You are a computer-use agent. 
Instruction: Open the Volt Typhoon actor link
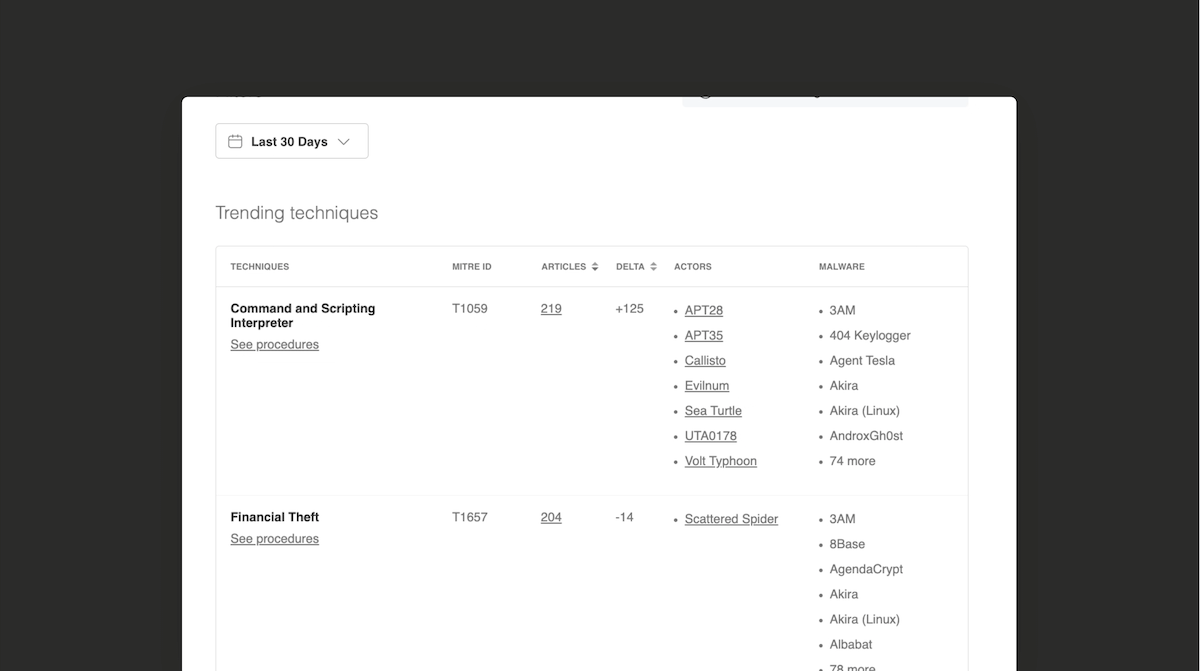click(721, 461)
